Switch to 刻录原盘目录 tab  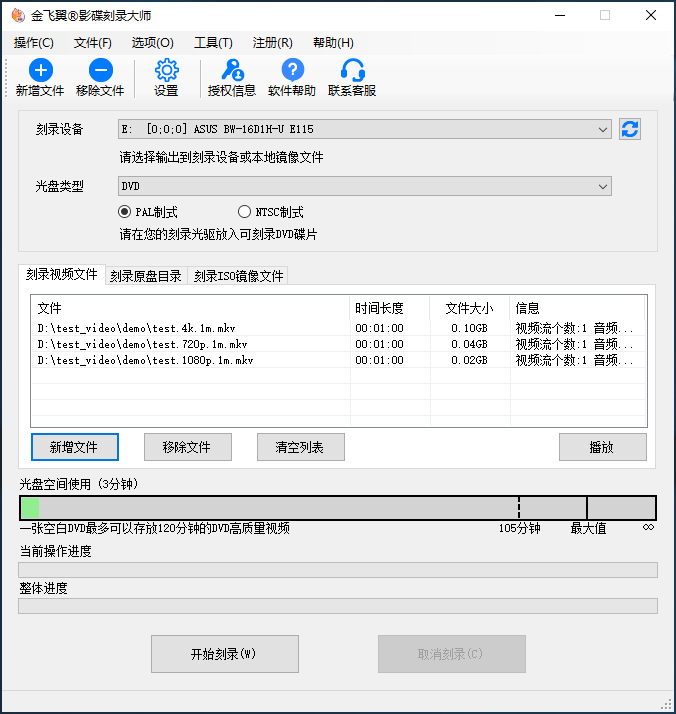coord(146,276)
